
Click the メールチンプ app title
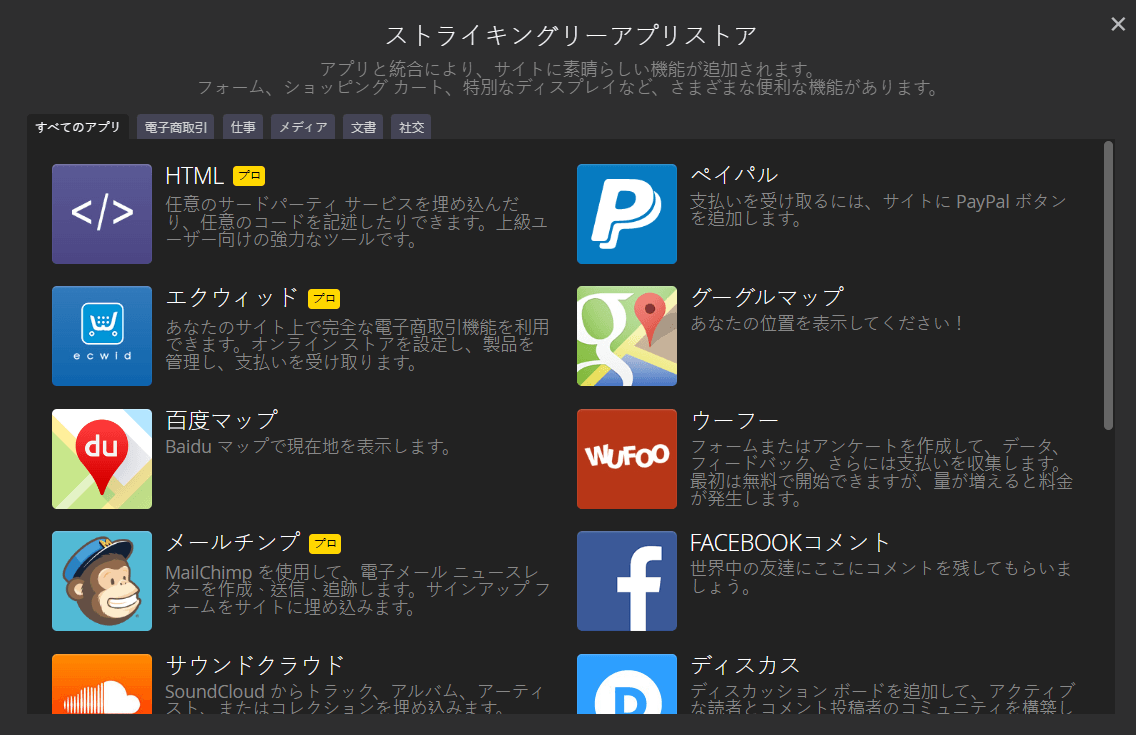[233, 542]
